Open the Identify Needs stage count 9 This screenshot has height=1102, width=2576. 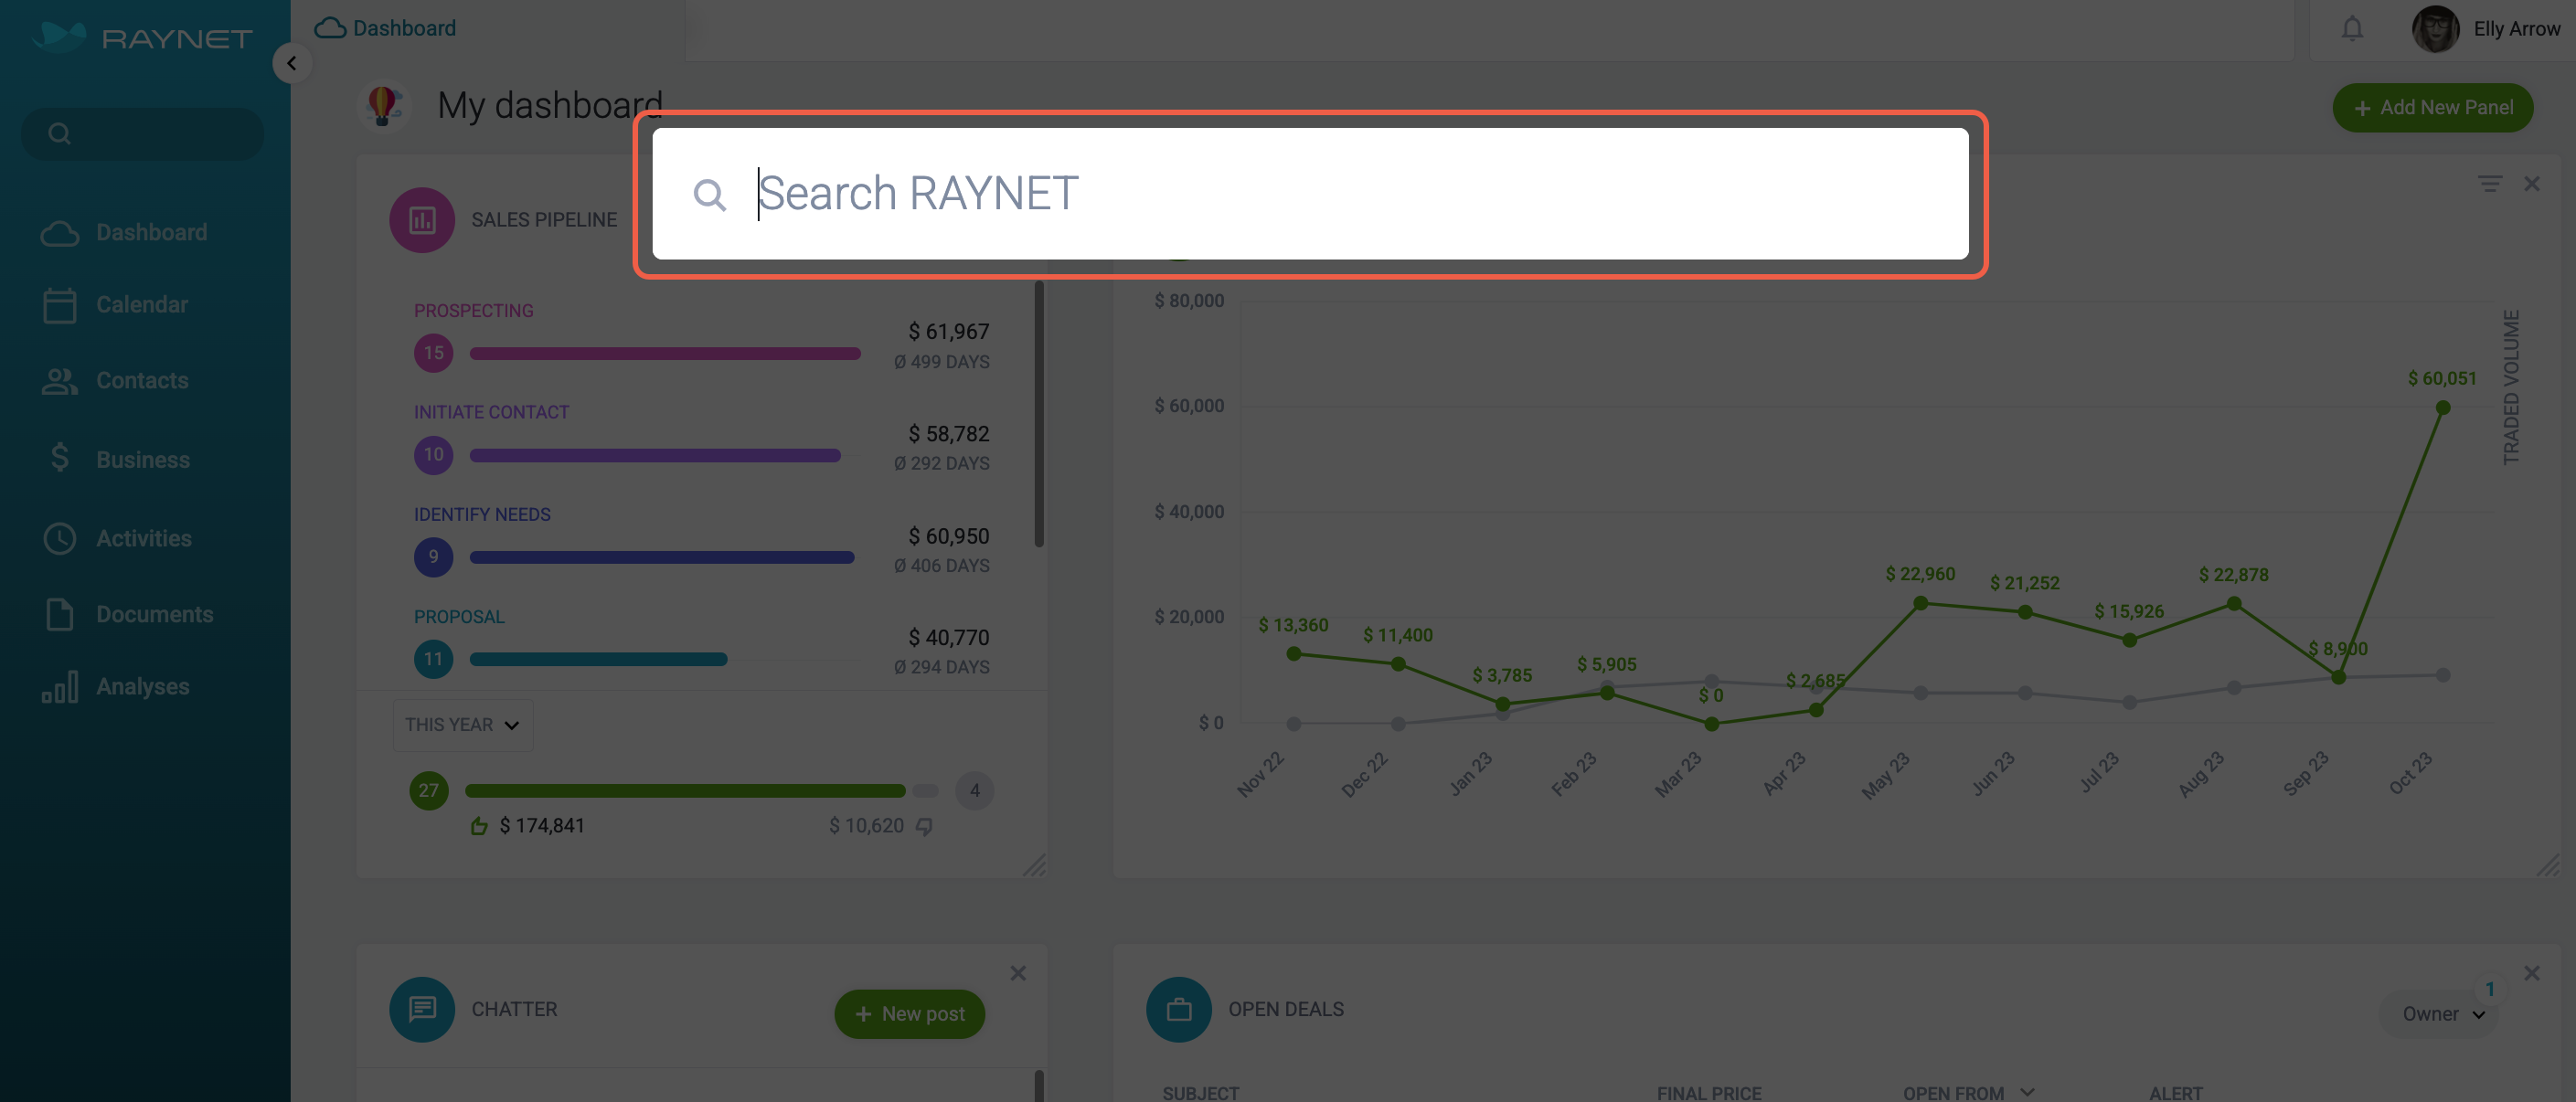(x=433, y=557)
